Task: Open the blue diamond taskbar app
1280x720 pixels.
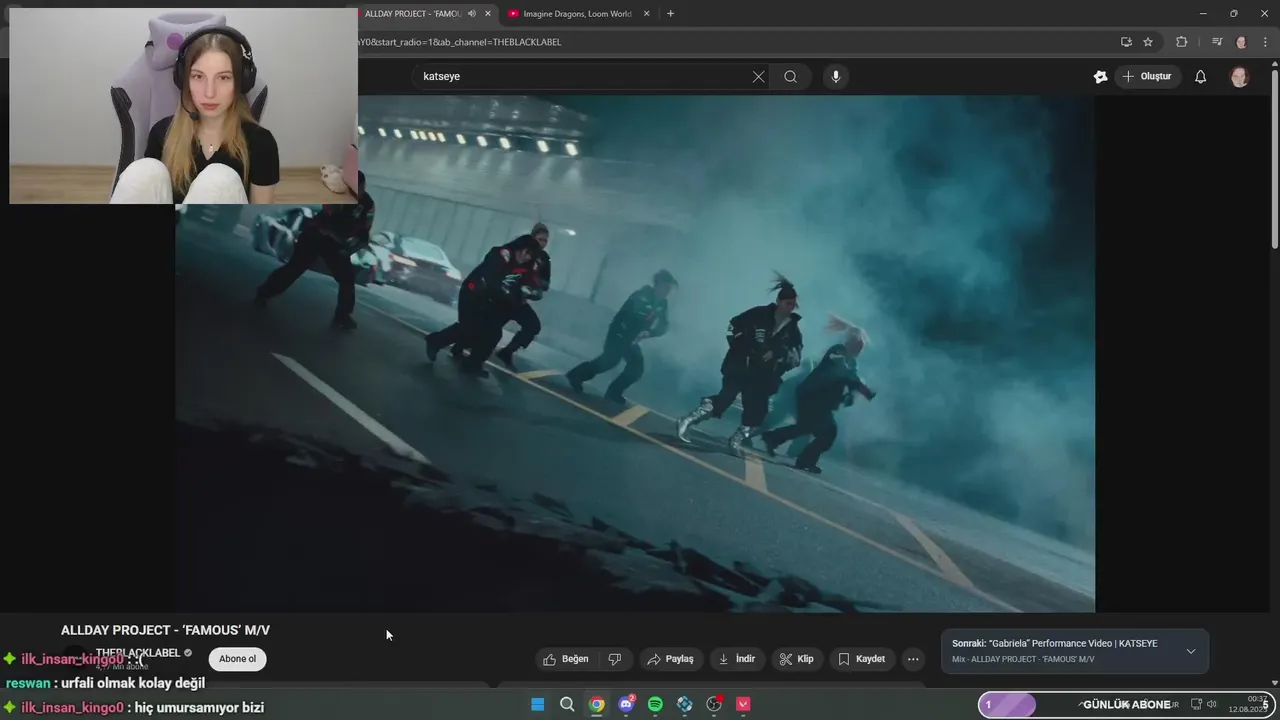Action: tap(685, 704)
